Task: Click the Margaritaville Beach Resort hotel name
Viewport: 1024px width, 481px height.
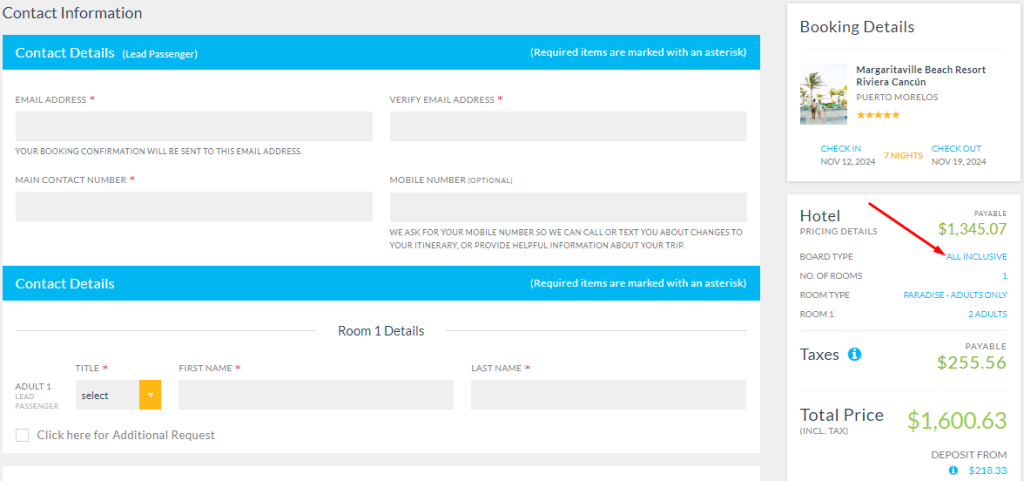Action: click(x=921, y=76)
